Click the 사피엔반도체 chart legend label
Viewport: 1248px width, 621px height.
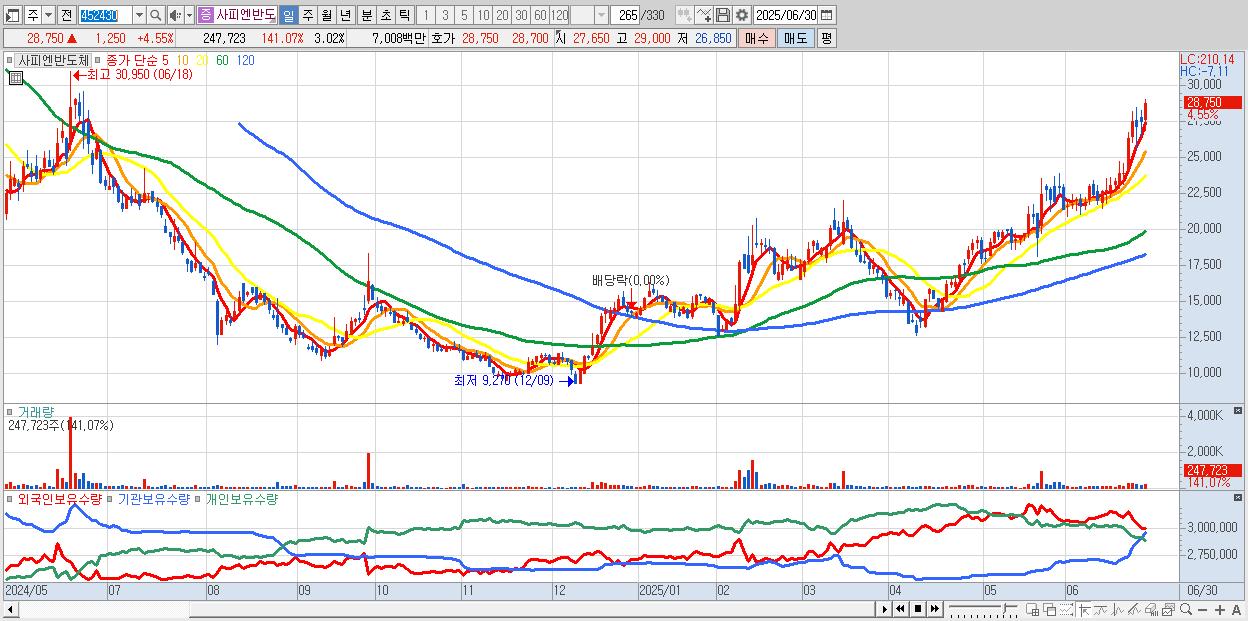[53, 60]
